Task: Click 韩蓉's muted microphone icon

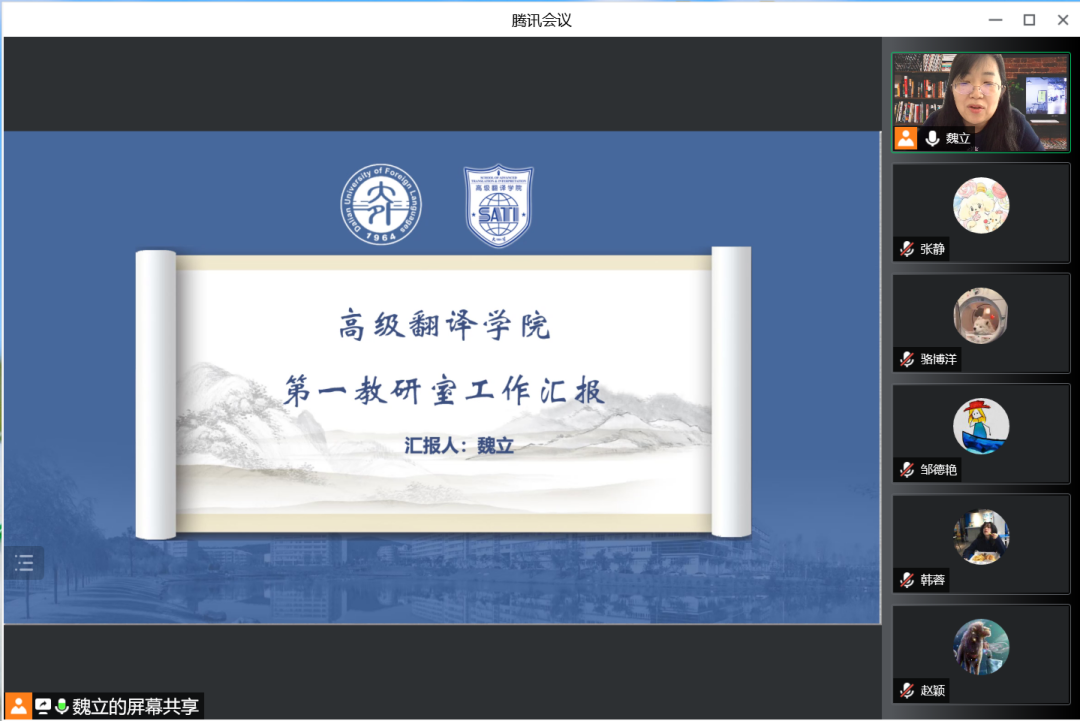Action: coord(906,580)
